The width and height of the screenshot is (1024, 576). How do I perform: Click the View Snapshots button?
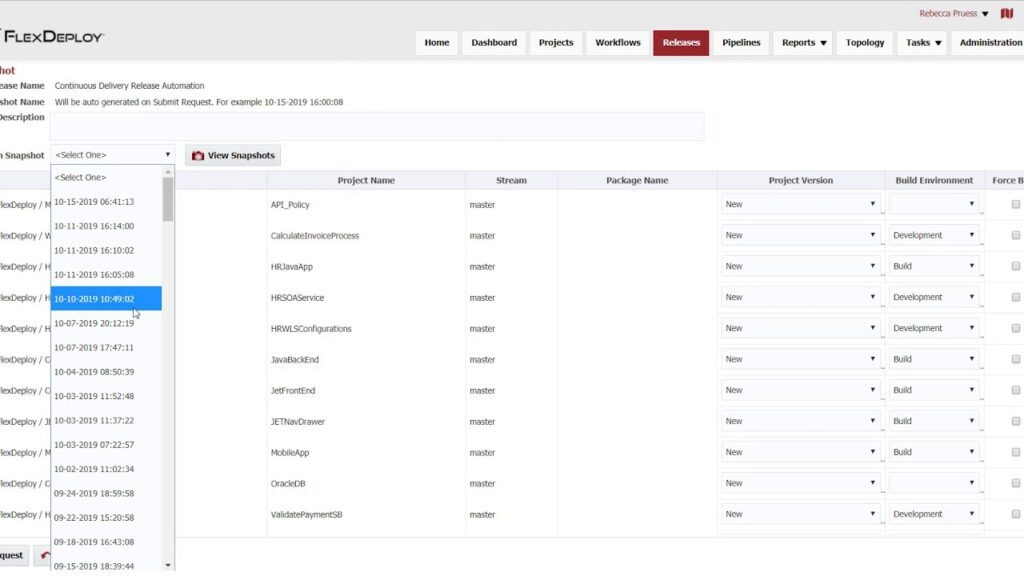pyautogui.click(x=235, y=155)
